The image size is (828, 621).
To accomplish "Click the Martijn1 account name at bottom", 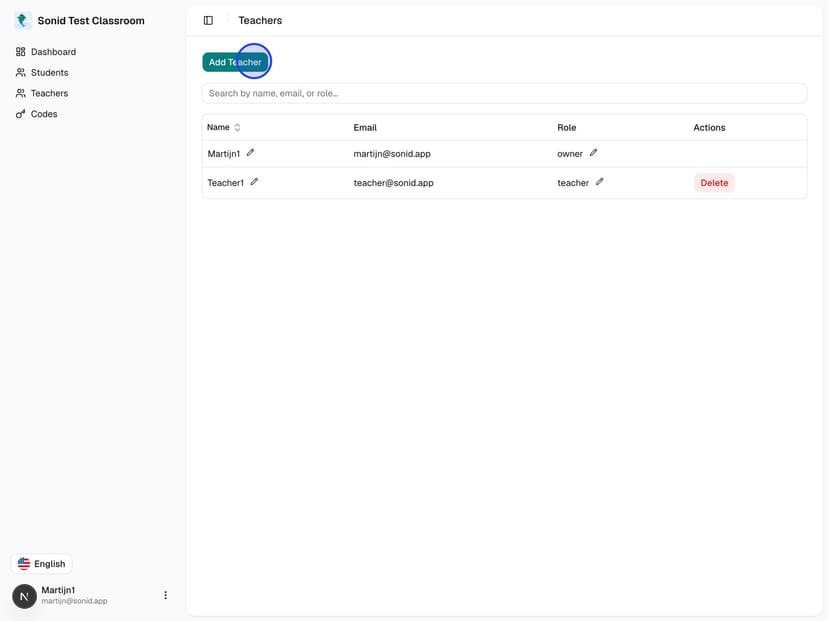I will tap(58, 590).
